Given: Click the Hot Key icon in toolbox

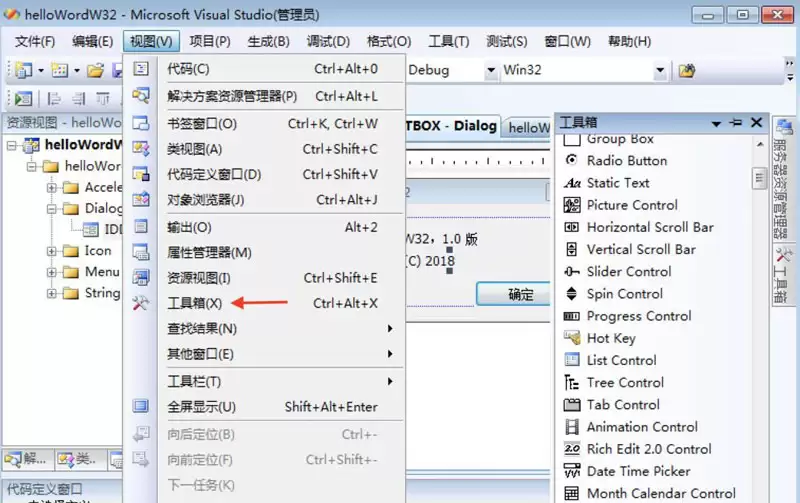Looking at the screenshot, I should tap(571, 338).
